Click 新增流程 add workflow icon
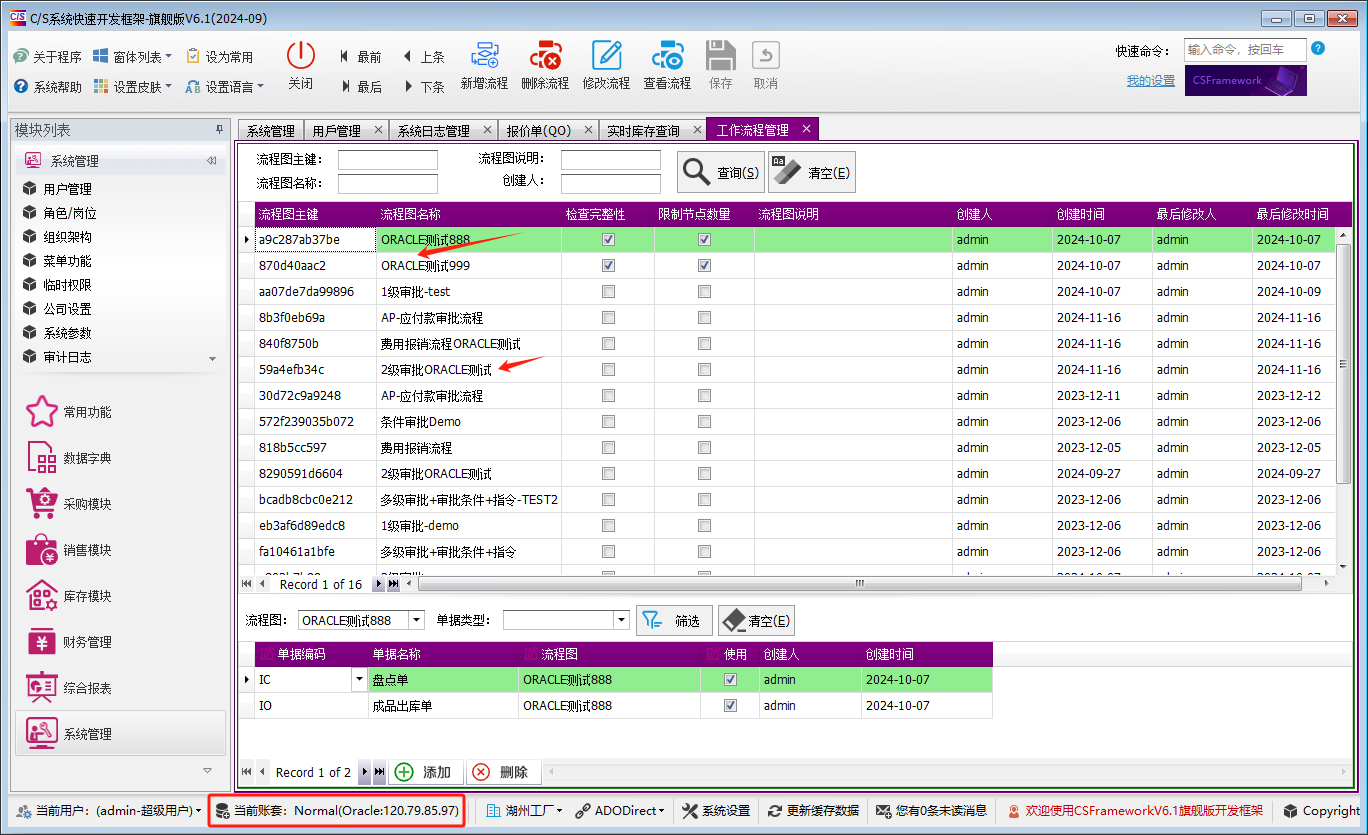 [484, 55]
